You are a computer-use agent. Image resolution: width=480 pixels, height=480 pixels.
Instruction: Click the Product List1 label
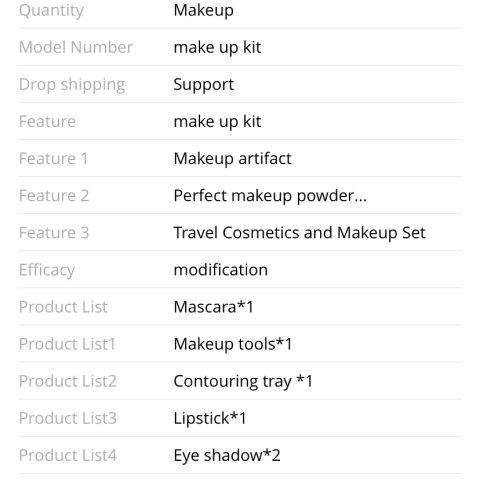tap(67, 344)
